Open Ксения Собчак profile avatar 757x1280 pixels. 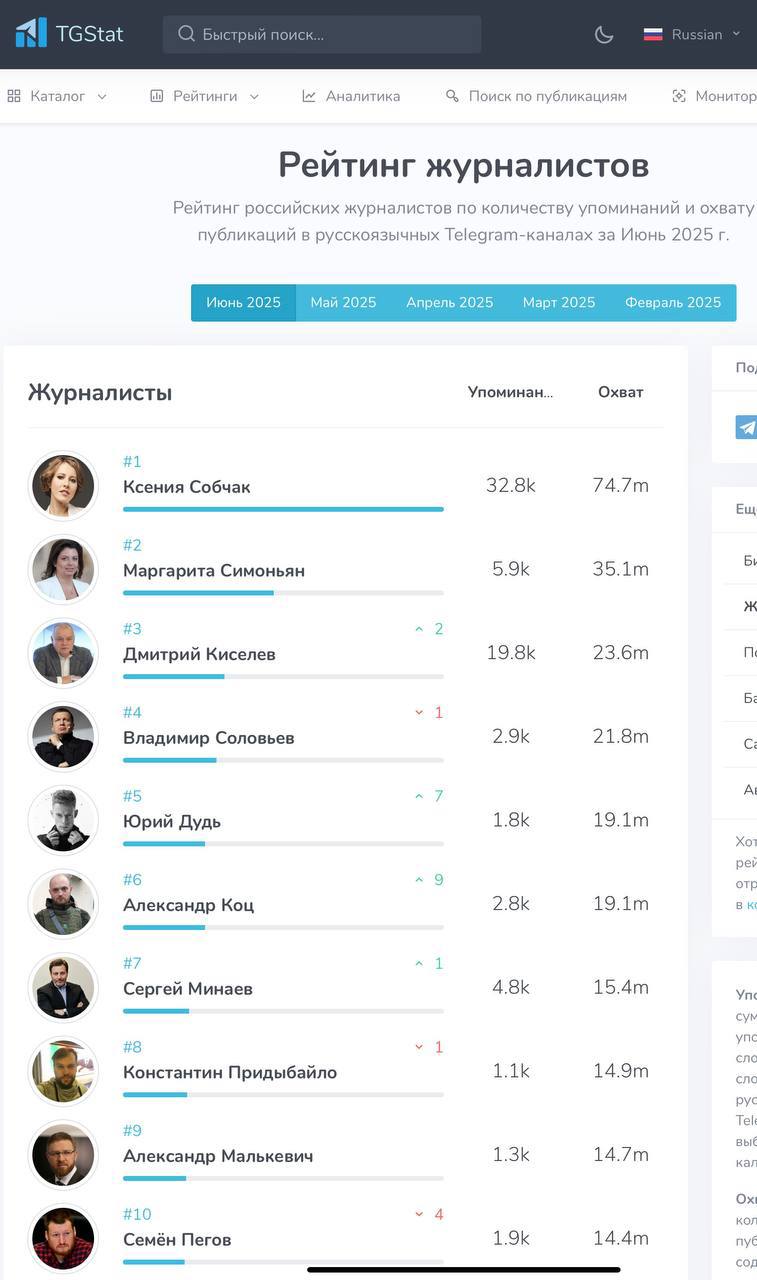click(63, 486)
